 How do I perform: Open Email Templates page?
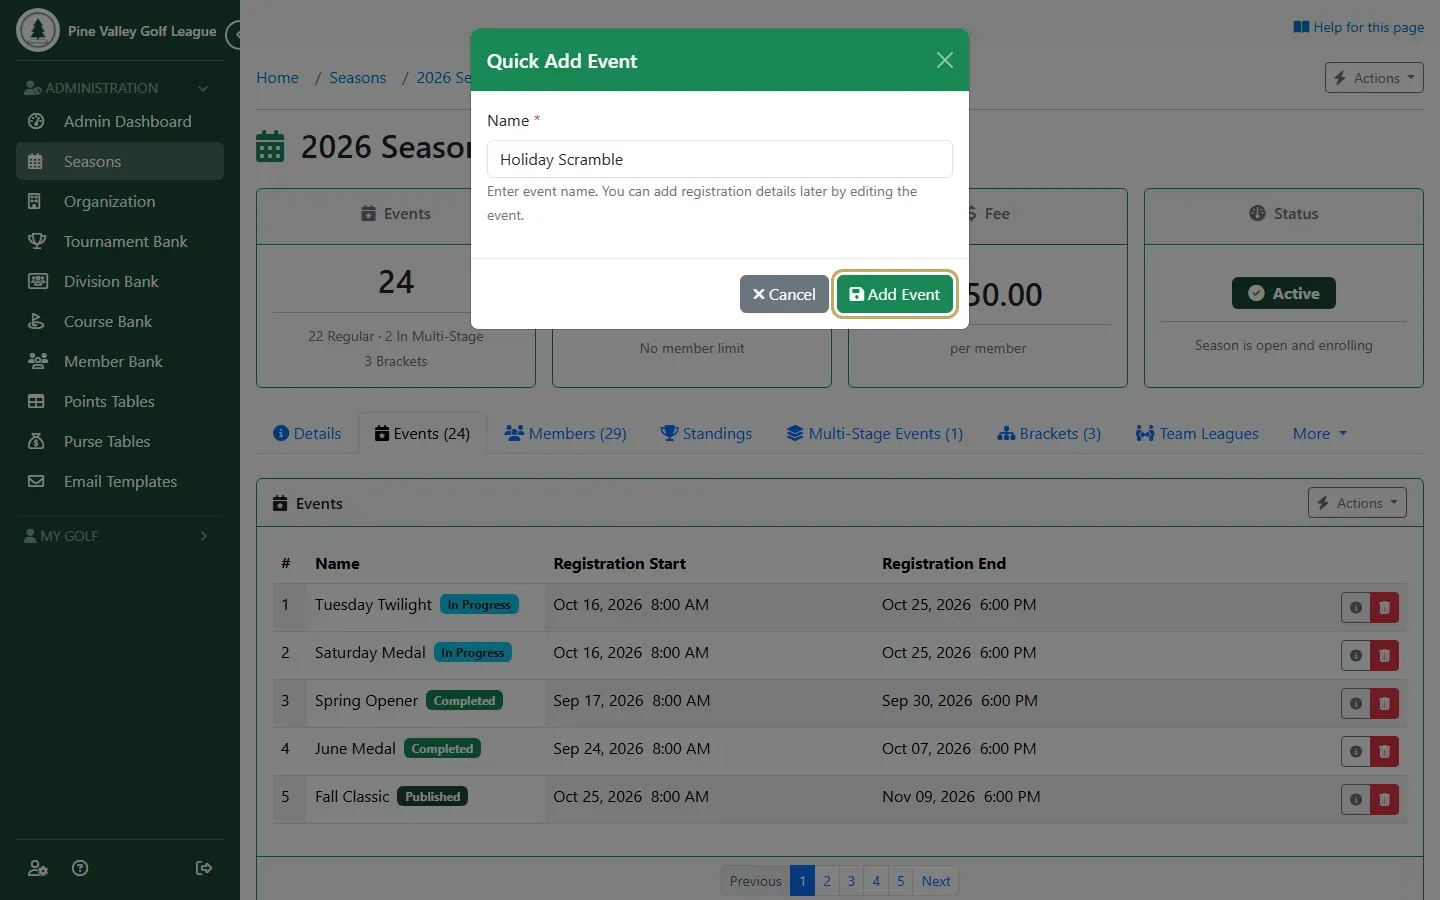coord(120,481)
